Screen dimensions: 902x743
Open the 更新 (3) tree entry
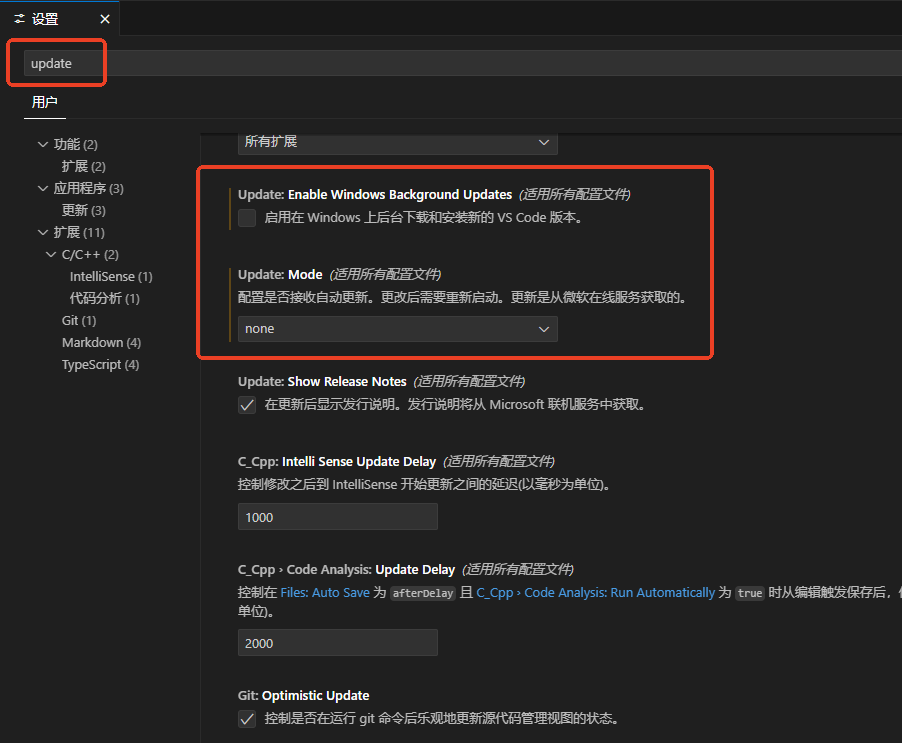pos(83,210)
